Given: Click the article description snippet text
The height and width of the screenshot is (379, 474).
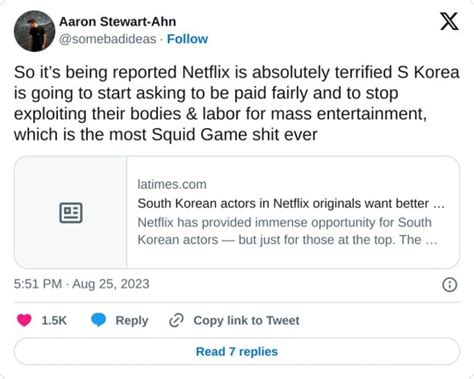Looking at the screenshot, I should (x=287, y=231).
